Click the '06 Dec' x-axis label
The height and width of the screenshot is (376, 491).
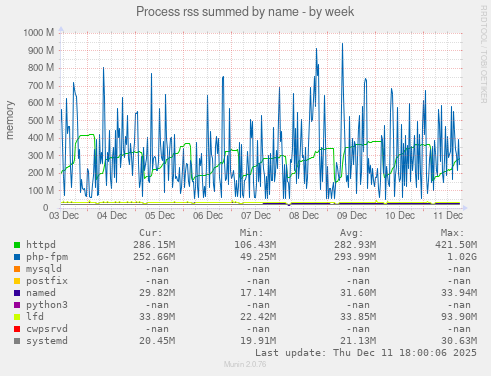208,215
